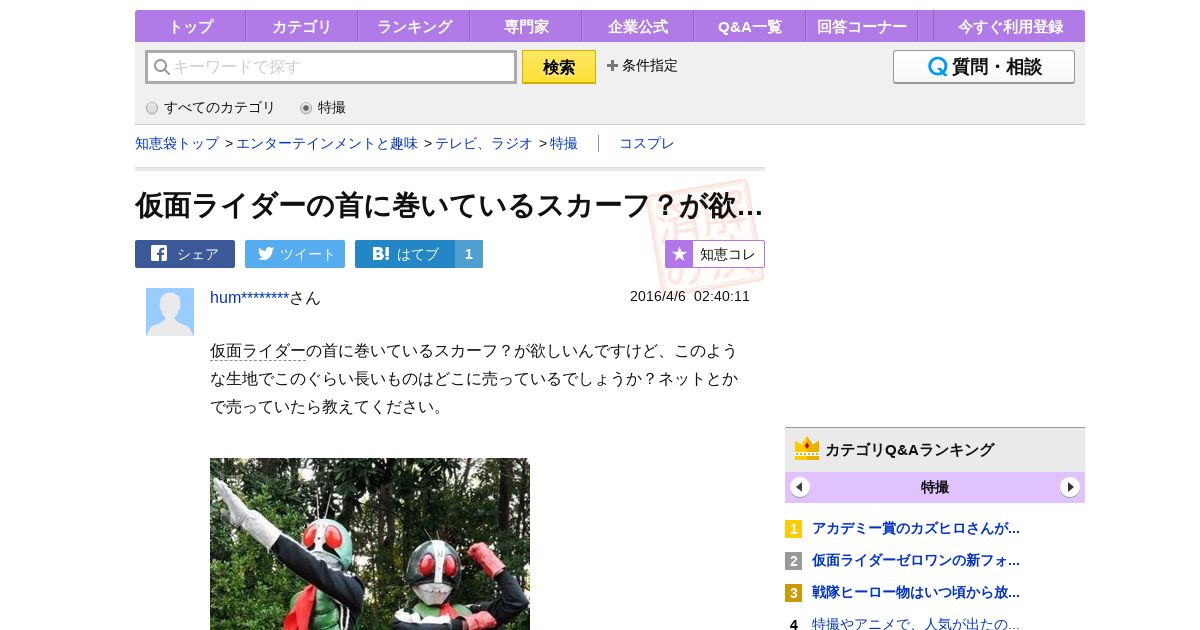This screenshot has width=1200, height=630.
Task: Share on Facebook with シェア button
Action: coord(185,254)
